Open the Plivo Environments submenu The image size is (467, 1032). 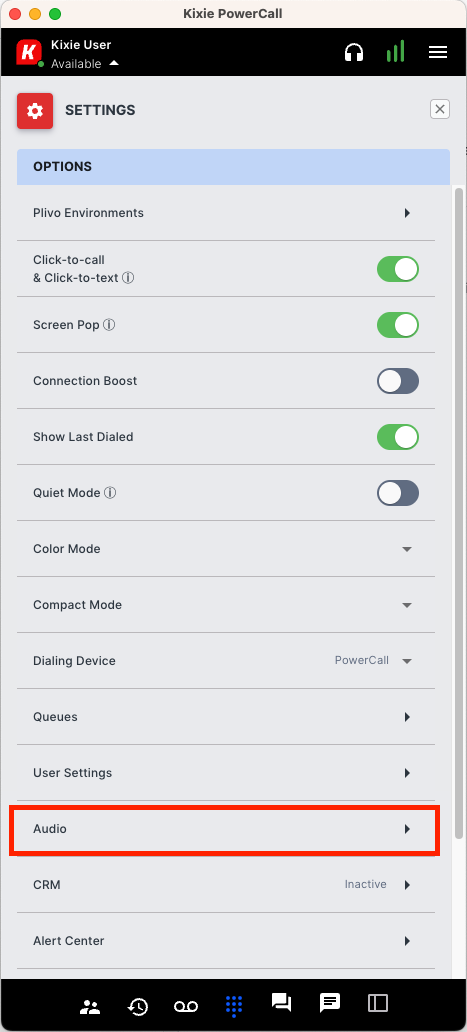[226, 213]
